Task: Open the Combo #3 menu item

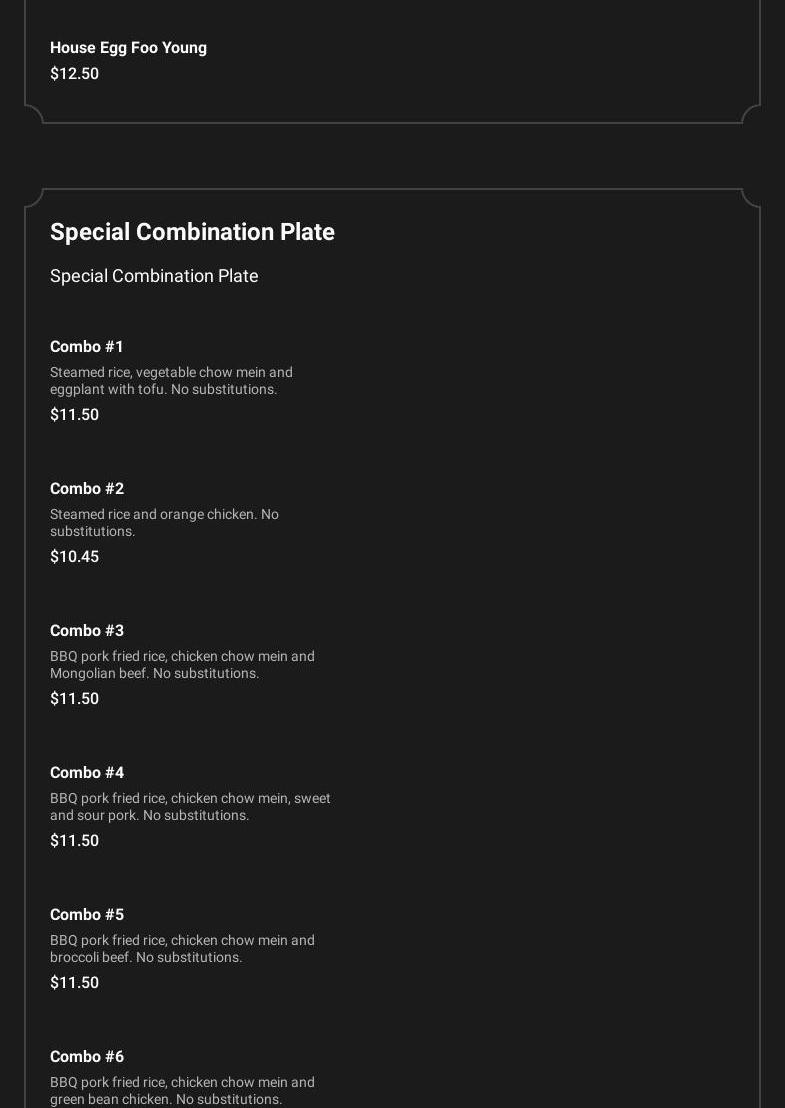Action: pyautogui.click(x=87, y=631)
